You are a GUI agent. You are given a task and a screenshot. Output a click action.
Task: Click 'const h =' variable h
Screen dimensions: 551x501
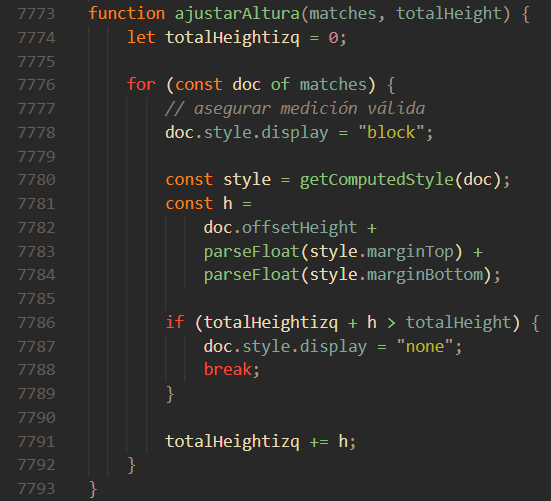[228, 203]
